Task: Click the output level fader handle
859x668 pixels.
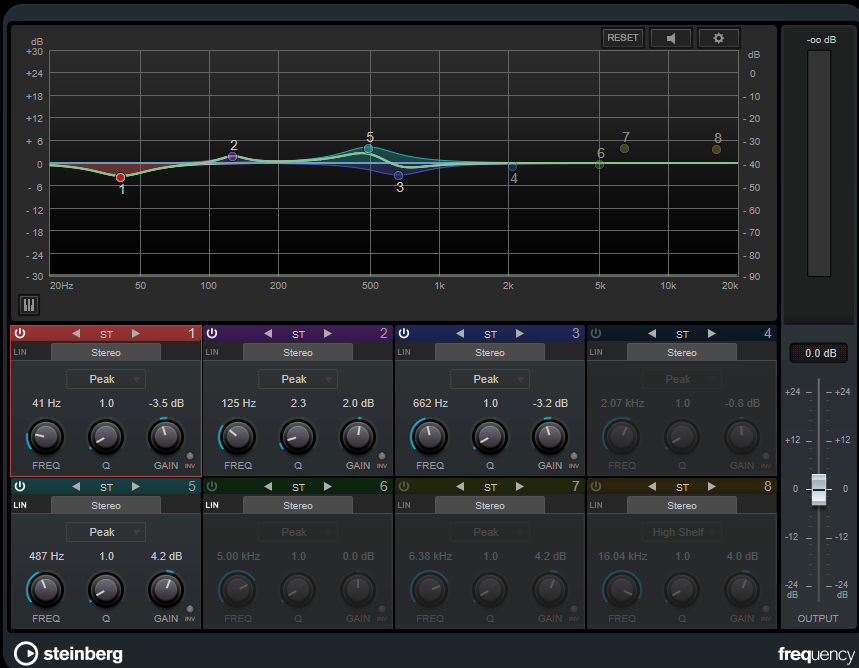Action: click(x=818, y=489)
